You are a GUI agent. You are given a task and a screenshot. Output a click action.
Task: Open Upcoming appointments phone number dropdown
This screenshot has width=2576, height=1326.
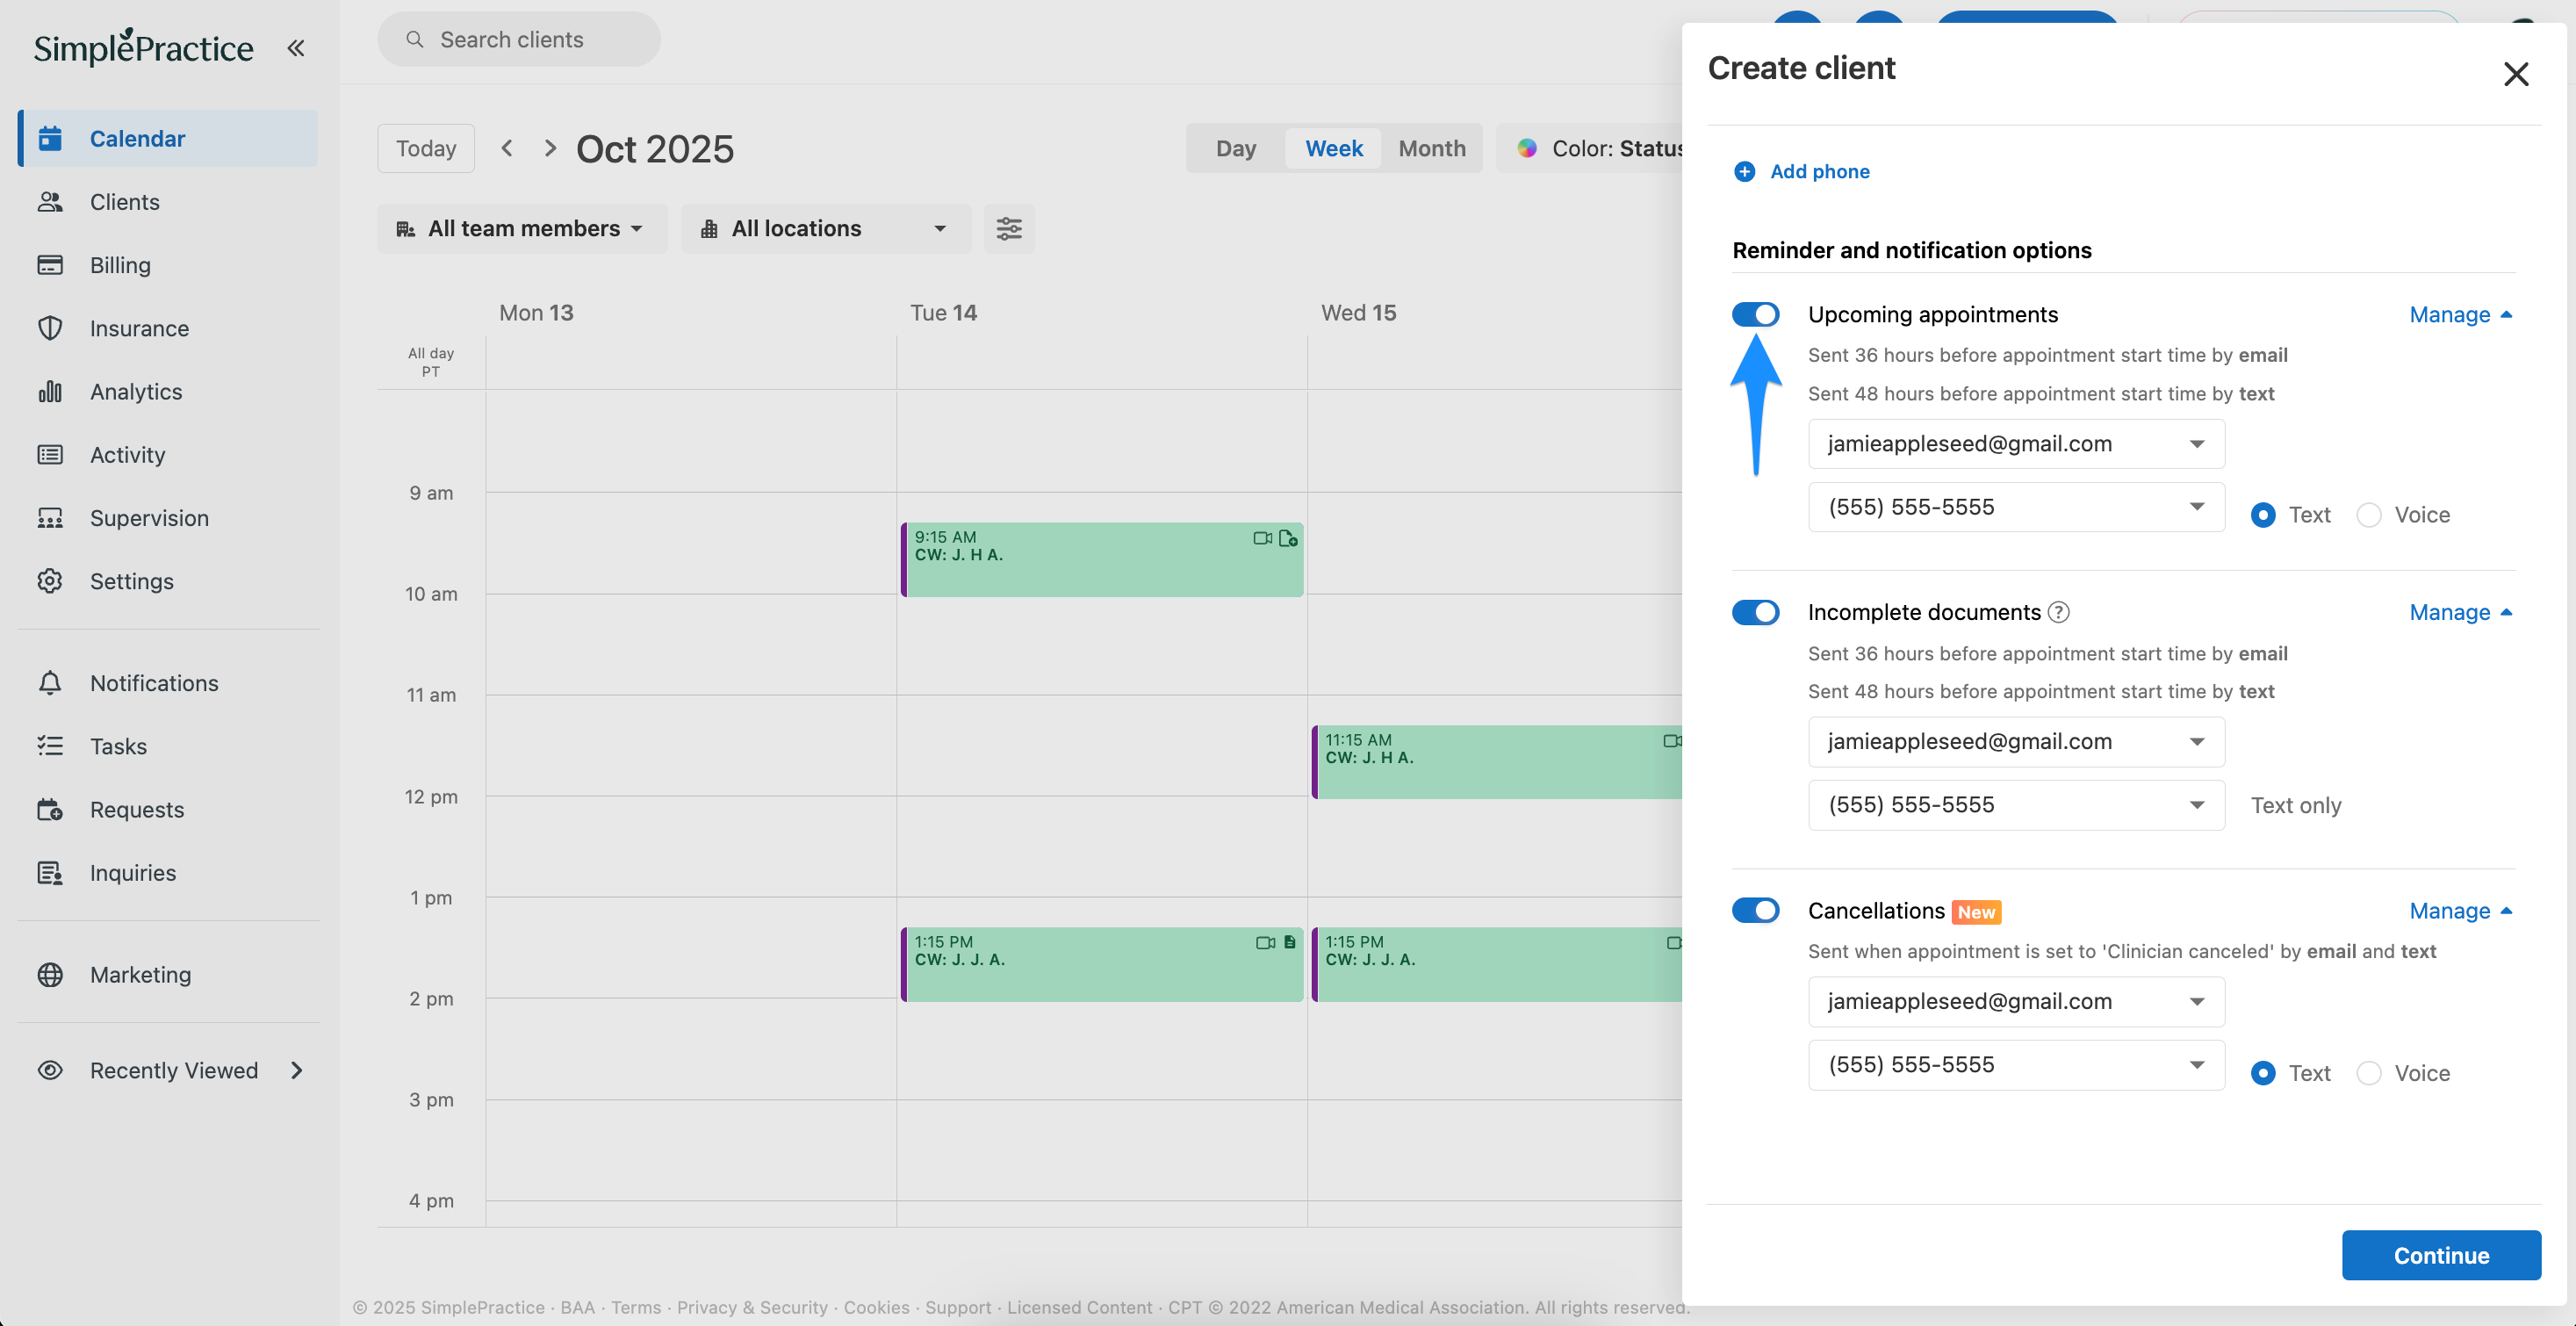2016,507
